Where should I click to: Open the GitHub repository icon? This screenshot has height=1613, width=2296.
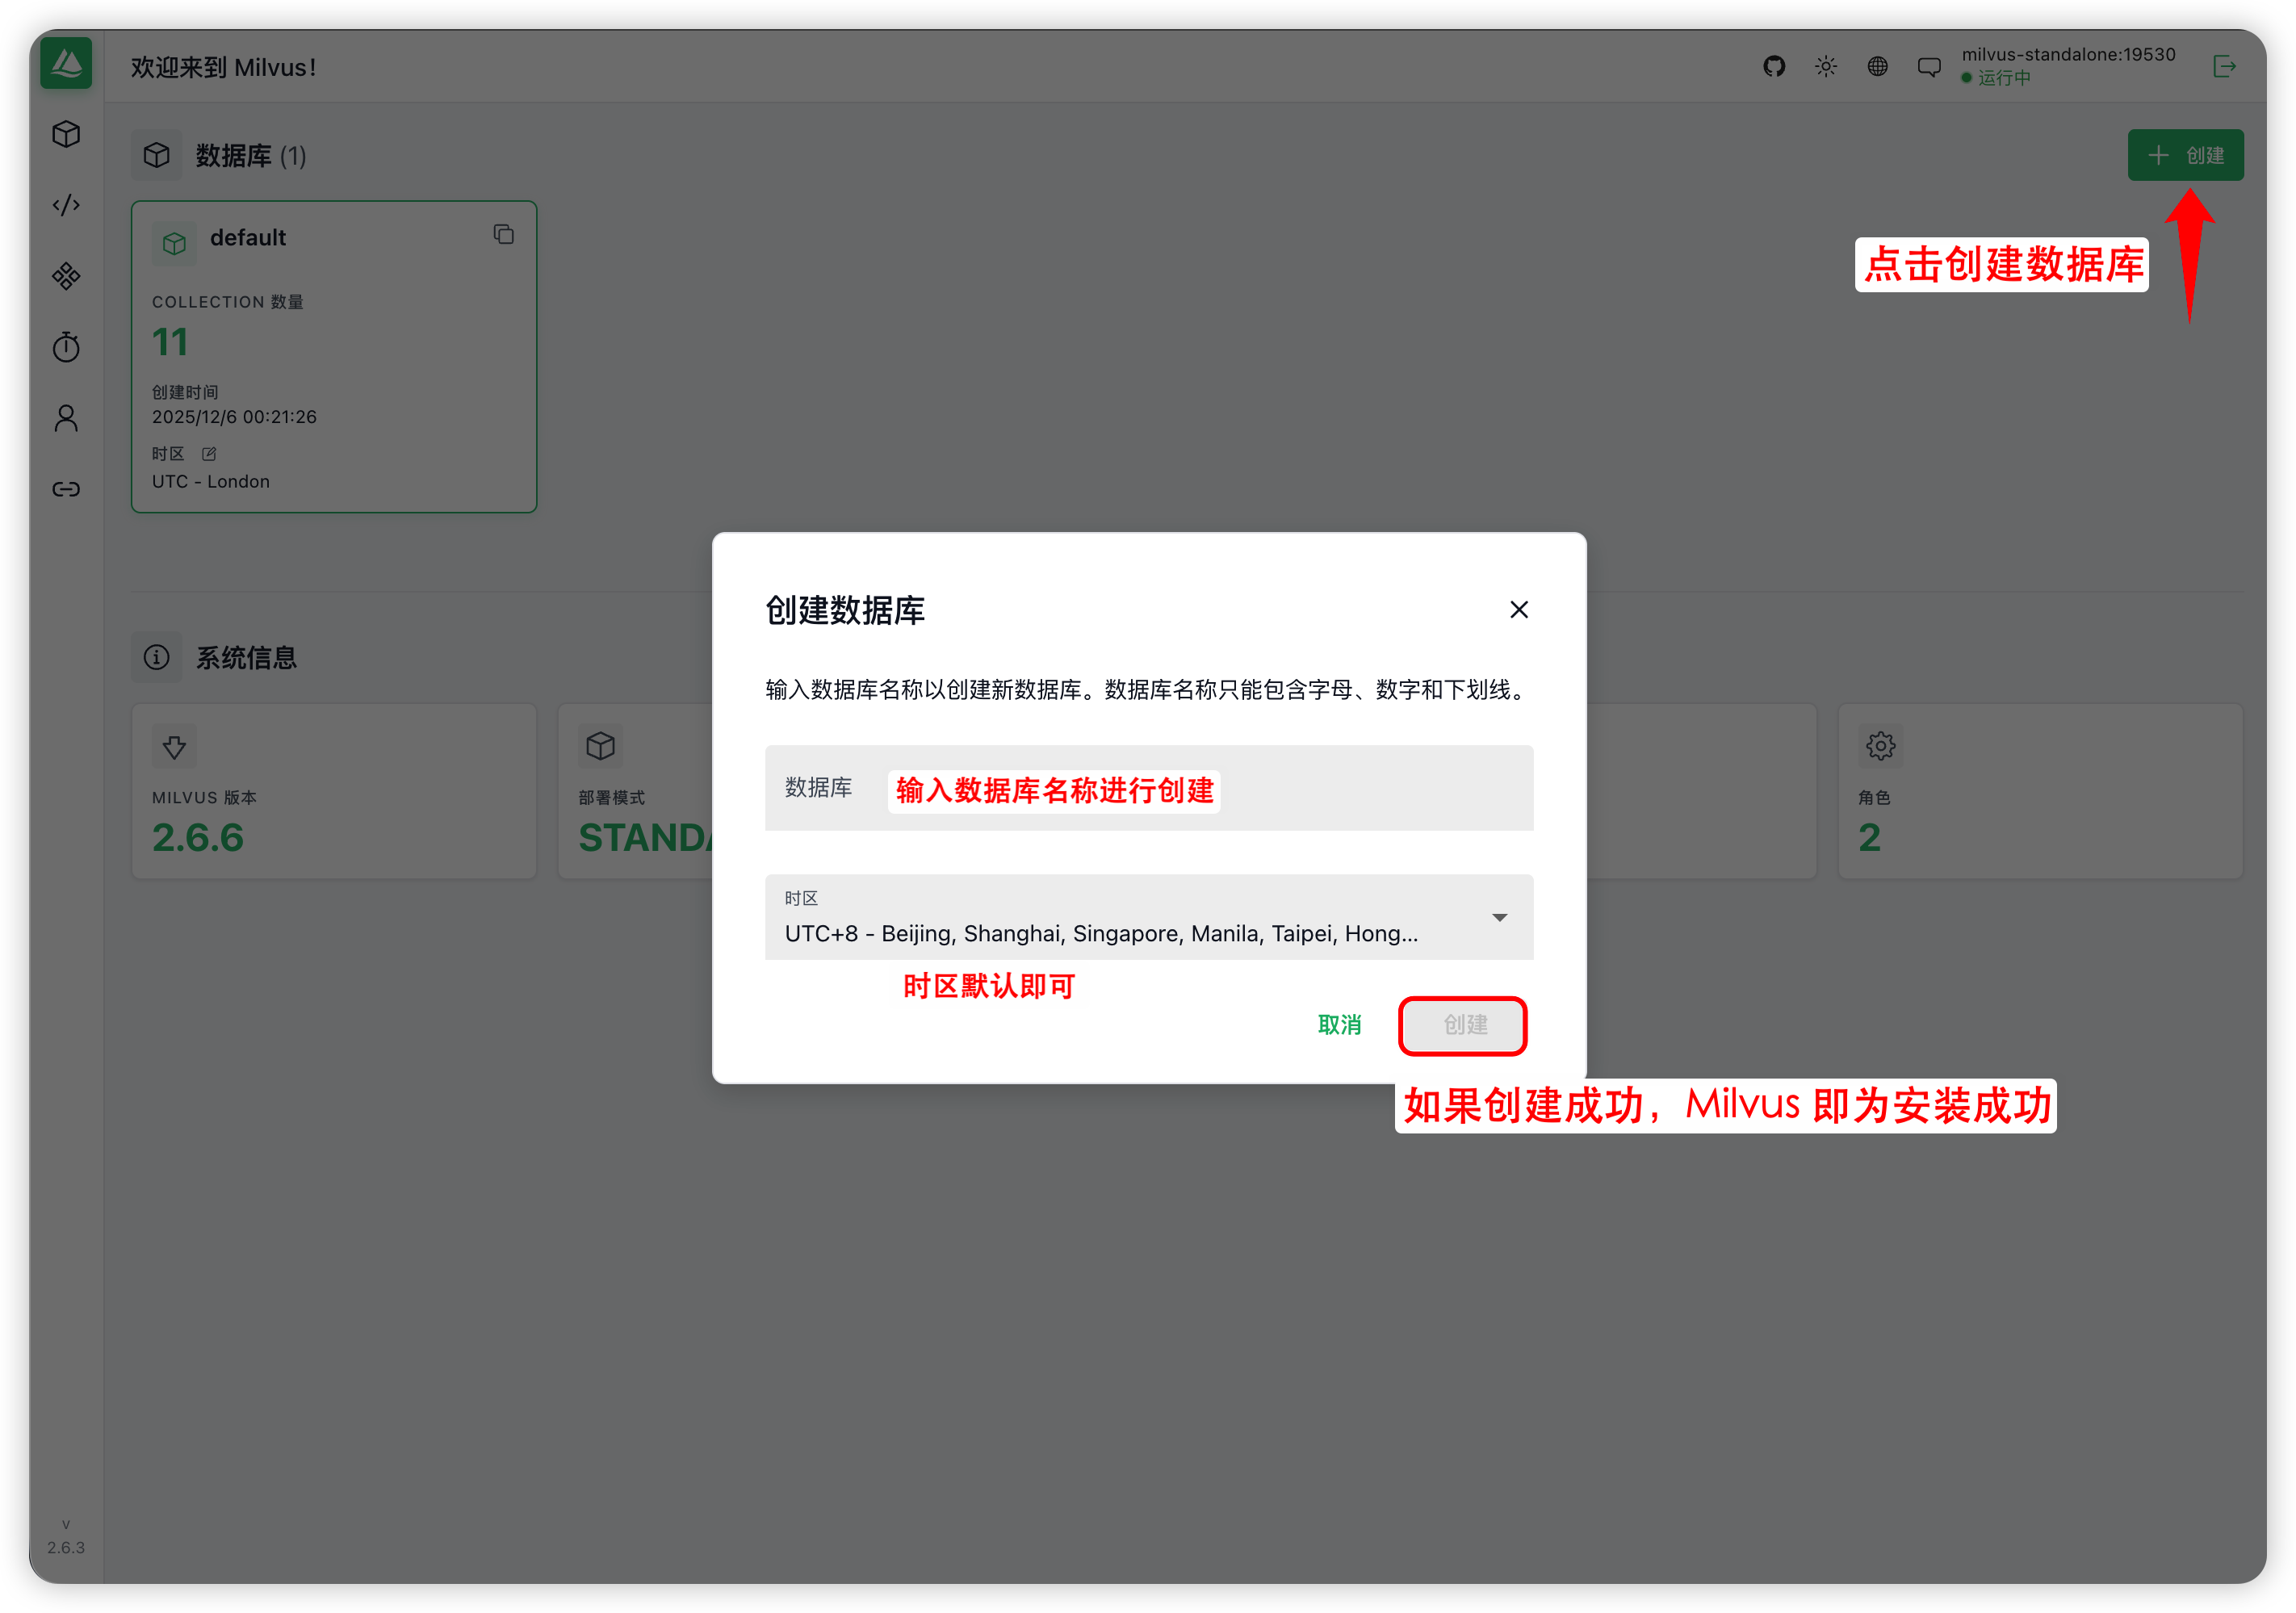tap(1774, 67)
